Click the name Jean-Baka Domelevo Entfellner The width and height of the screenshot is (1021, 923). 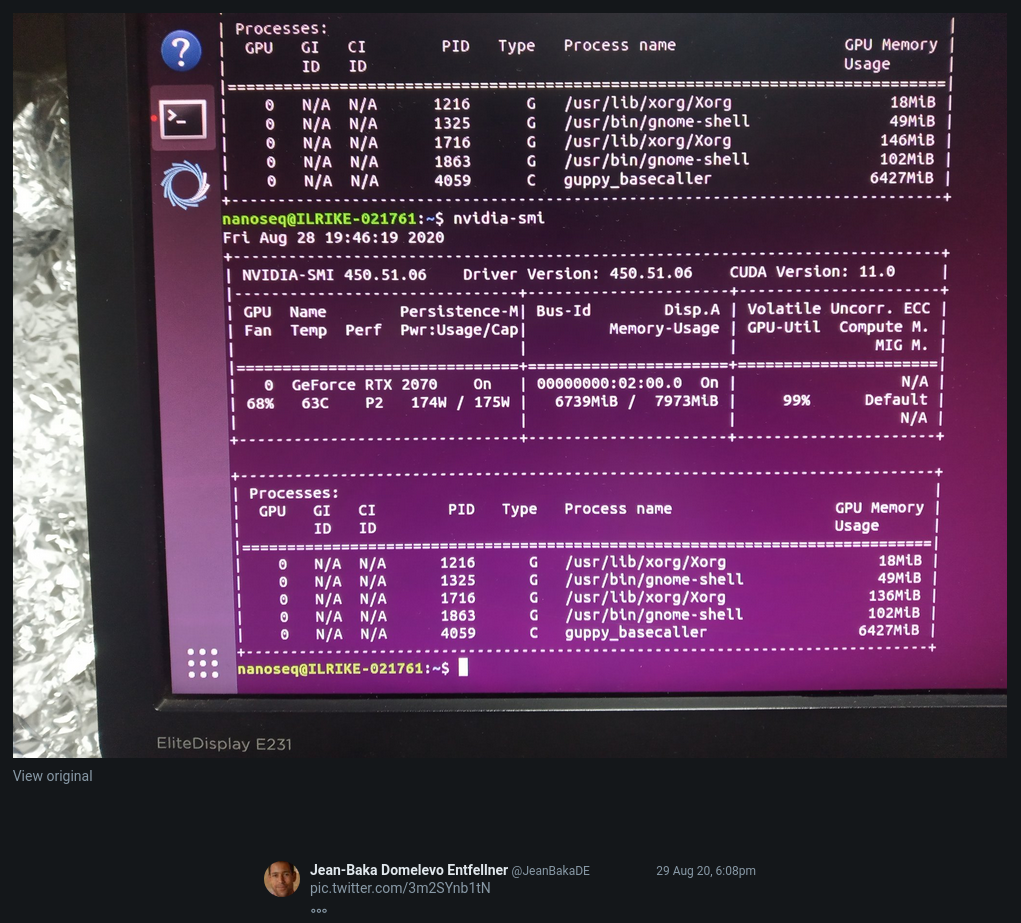click(408, 870)
